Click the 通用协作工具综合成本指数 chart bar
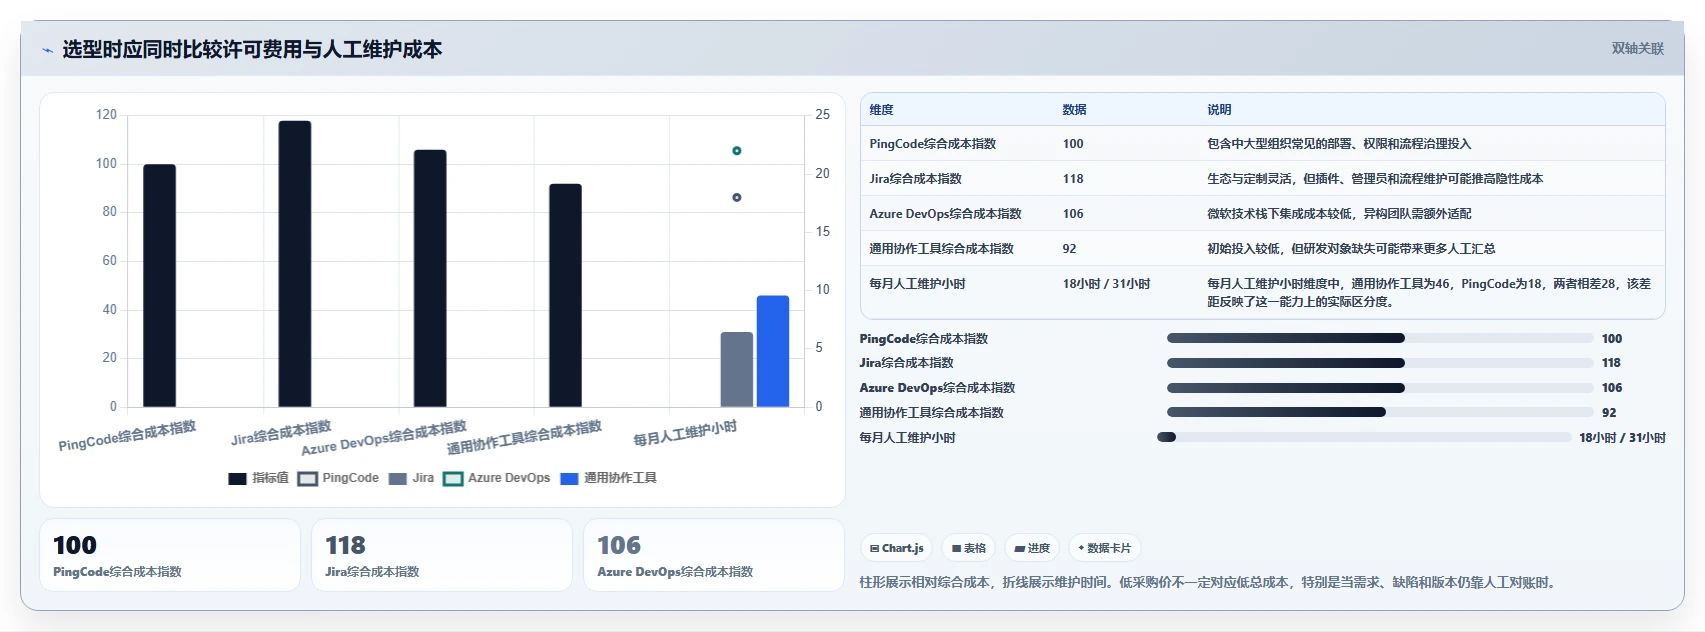This screenshot has height=632, width=1705. pos(565,295)
